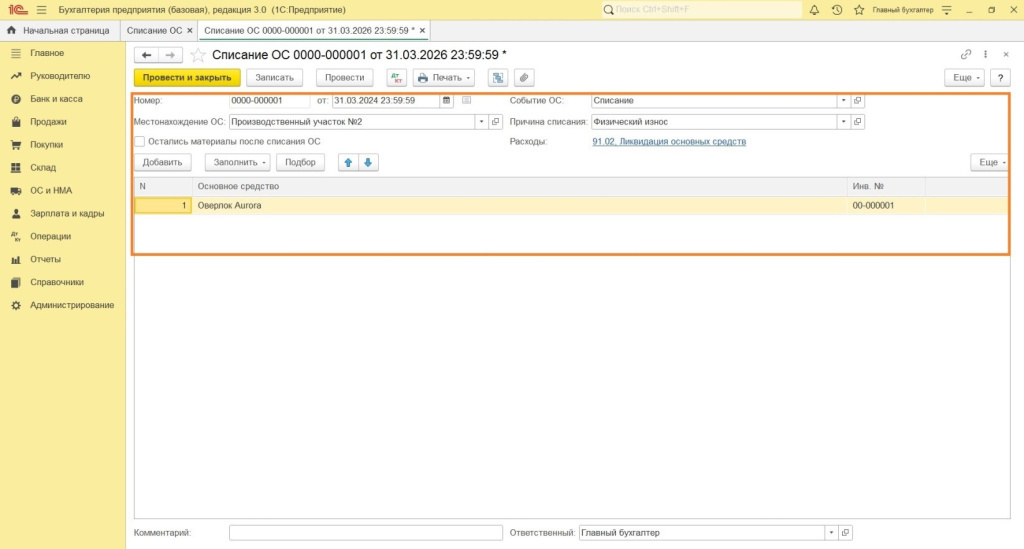Move the row up with the blue up arrow

[x=348, y=162]
